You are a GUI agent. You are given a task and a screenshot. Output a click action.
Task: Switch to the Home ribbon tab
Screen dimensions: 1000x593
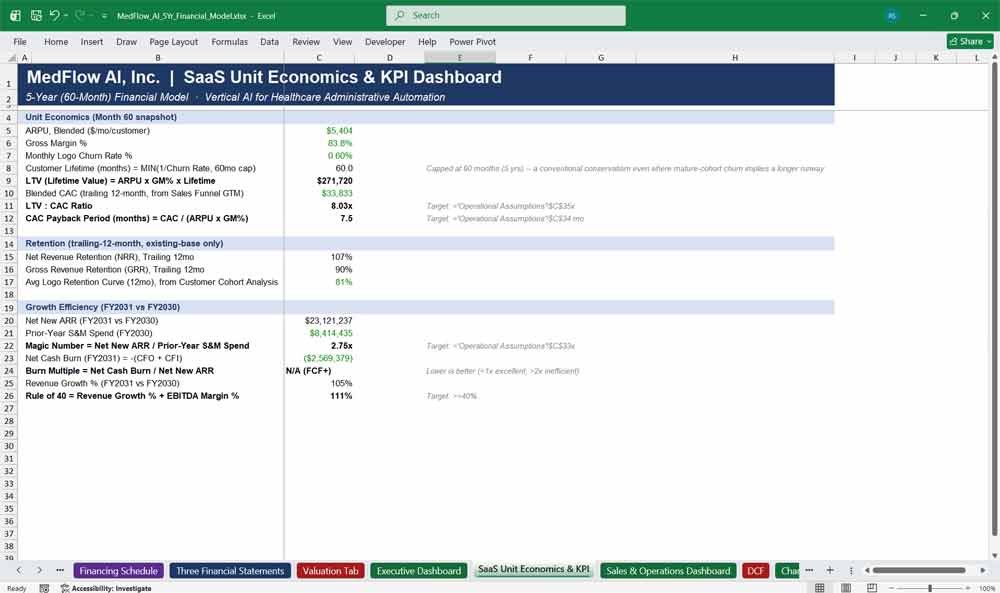click(56, 41)
